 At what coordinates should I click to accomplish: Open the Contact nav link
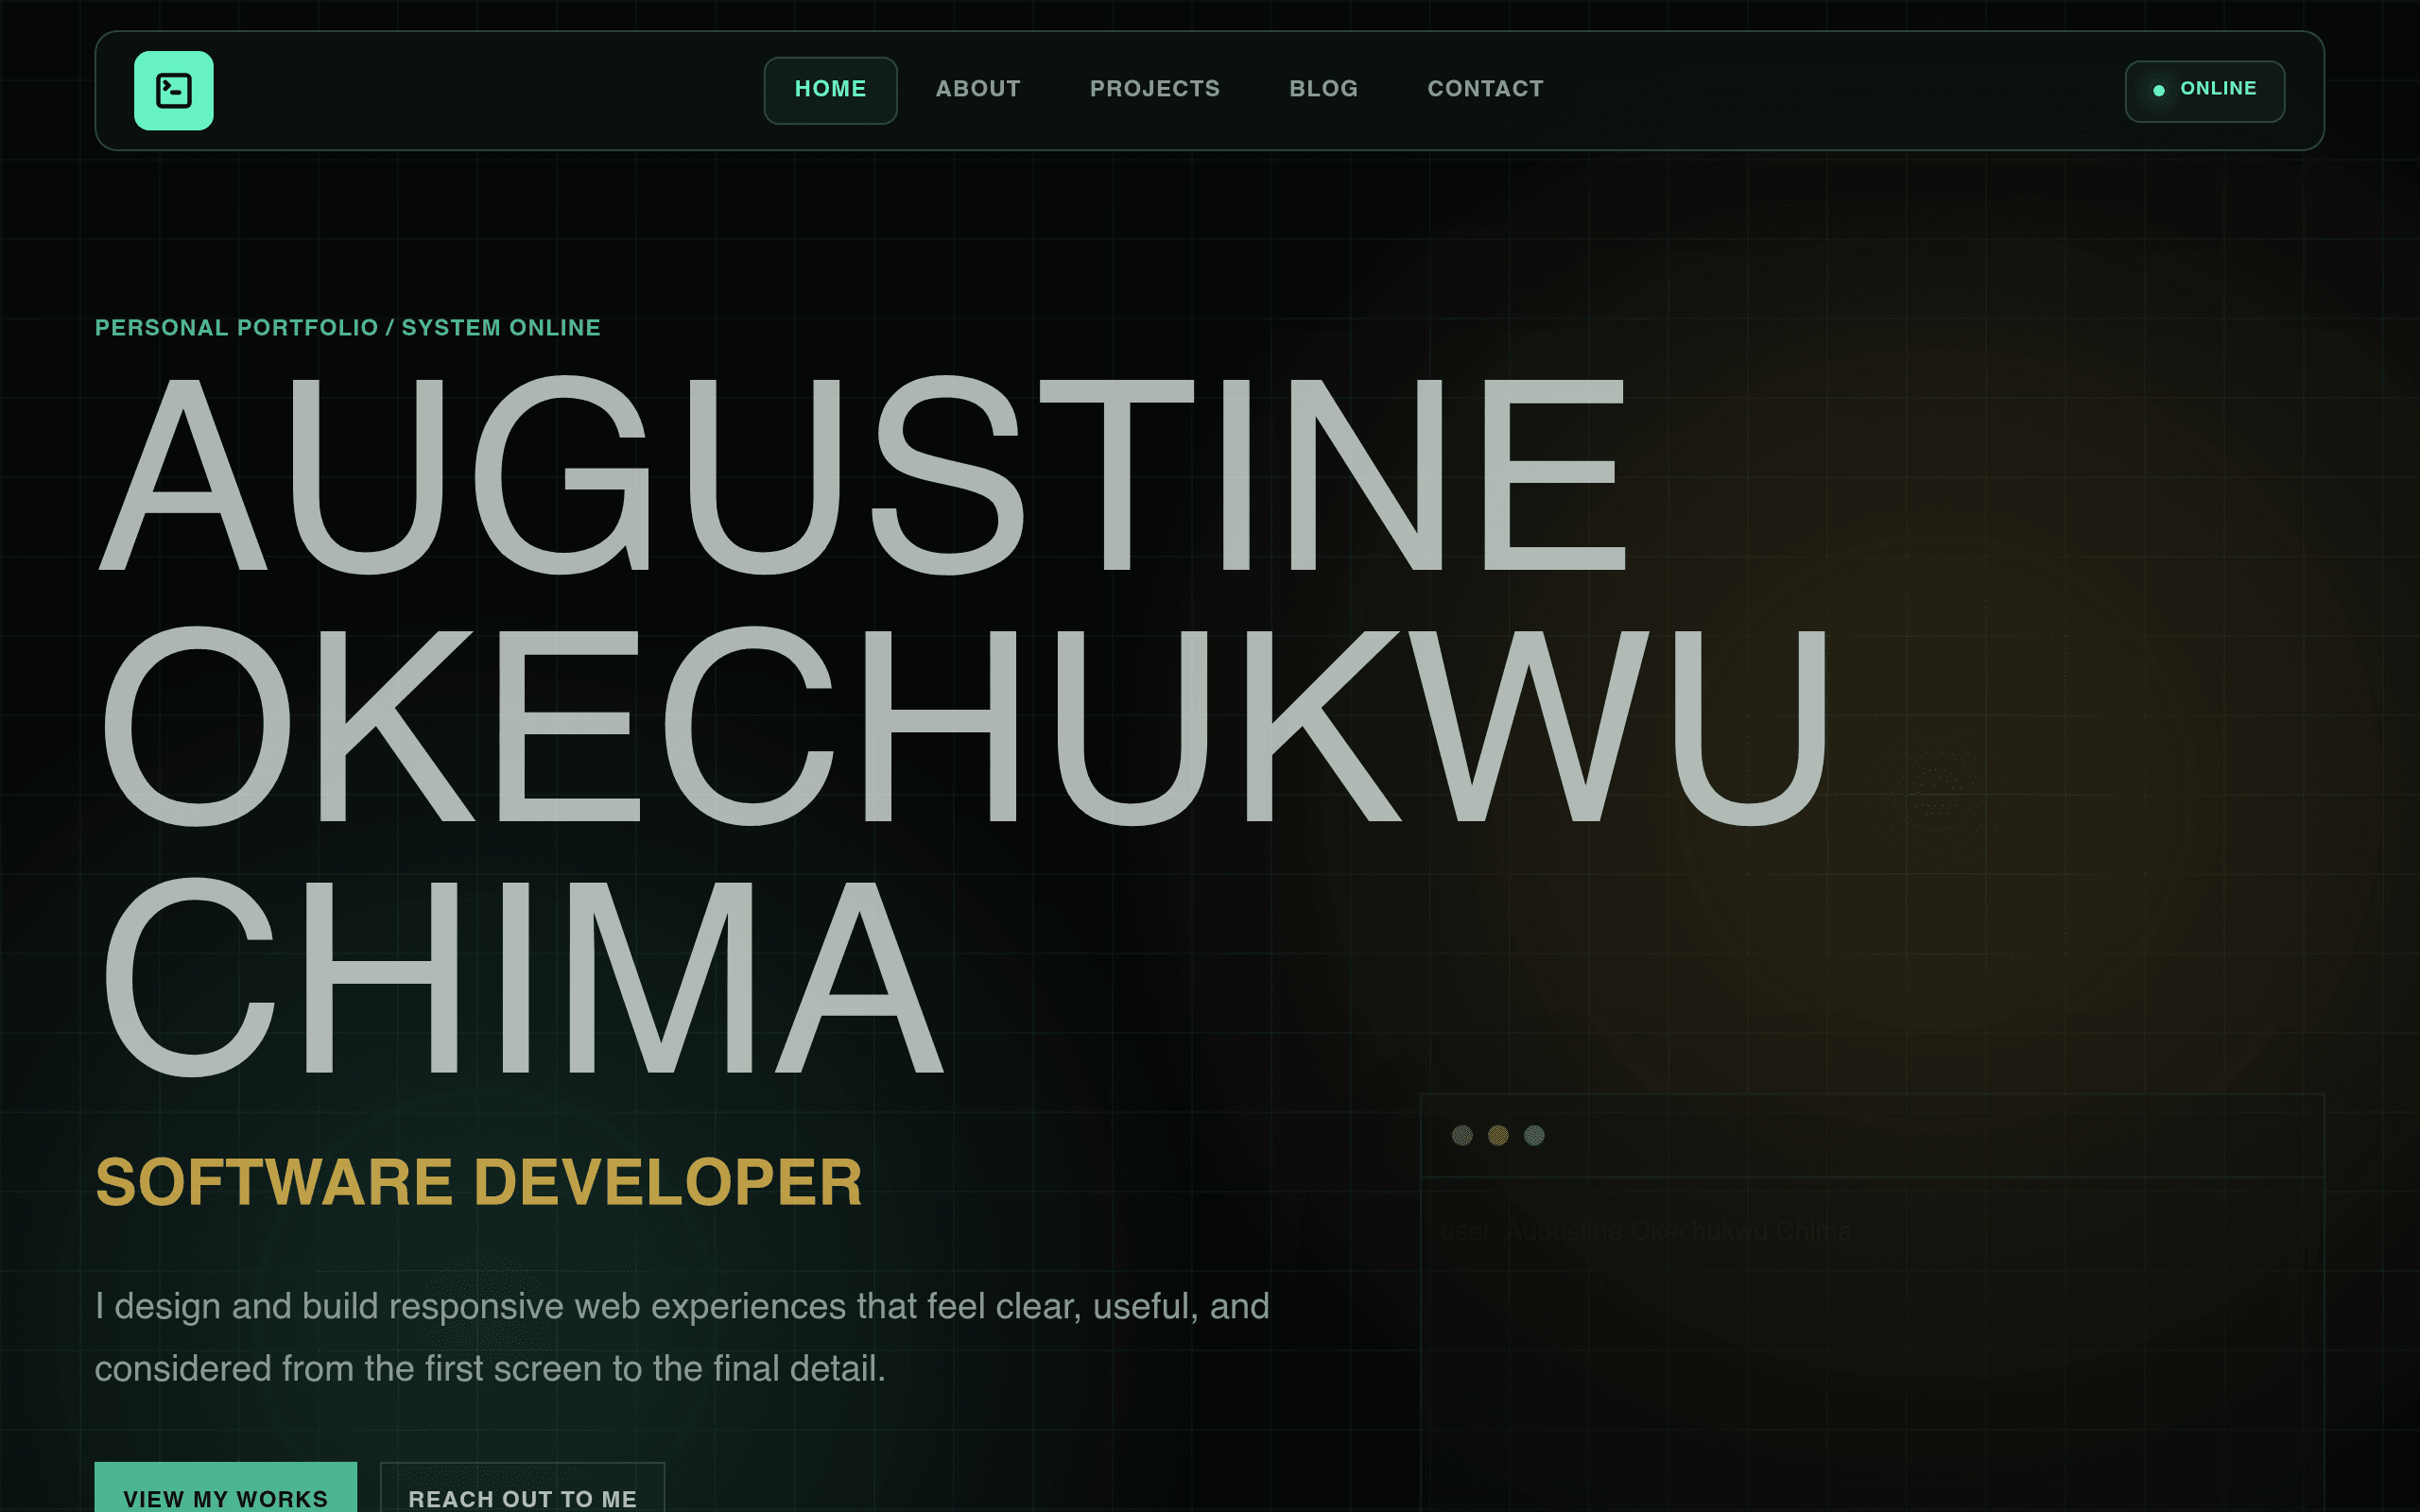pos(1485,89)
